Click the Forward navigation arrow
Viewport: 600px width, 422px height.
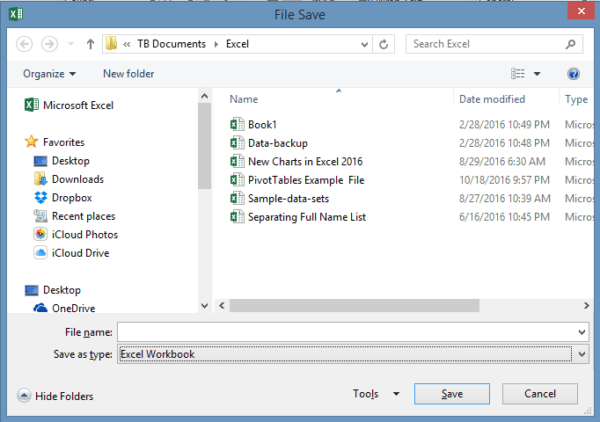tap(49, 44)
